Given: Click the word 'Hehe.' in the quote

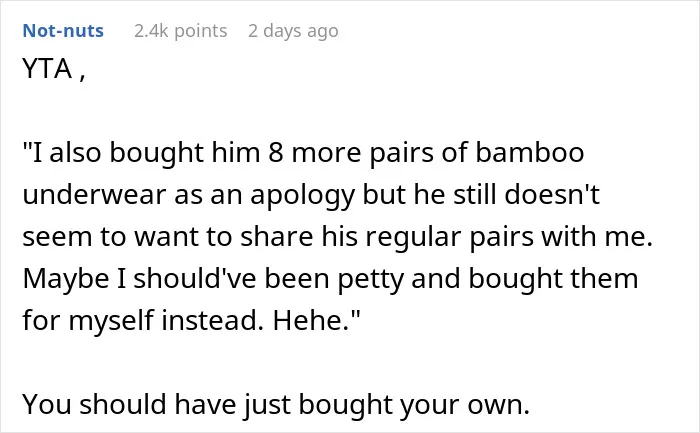Looking at the screenshot, I should pos(312,321).
